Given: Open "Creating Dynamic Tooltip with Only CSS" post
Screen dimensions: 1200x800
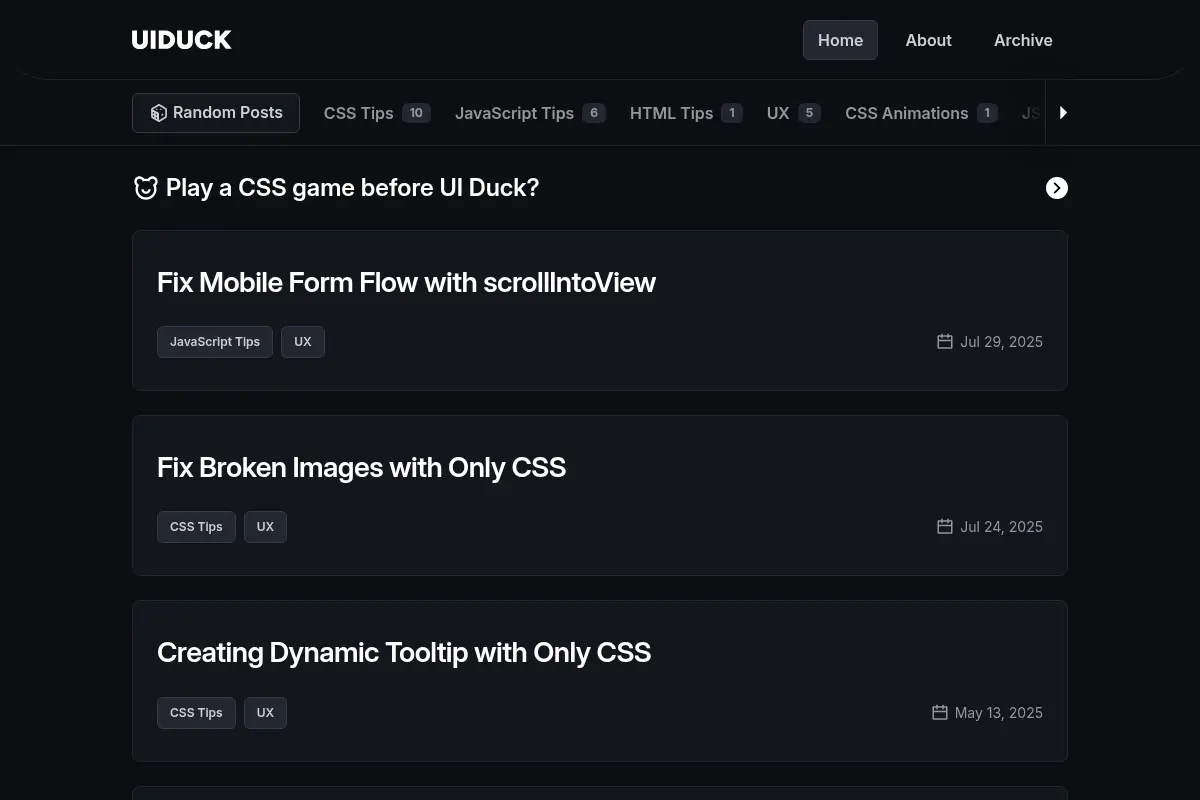Looking at the screenshot, I should click(x=404, y=652).
